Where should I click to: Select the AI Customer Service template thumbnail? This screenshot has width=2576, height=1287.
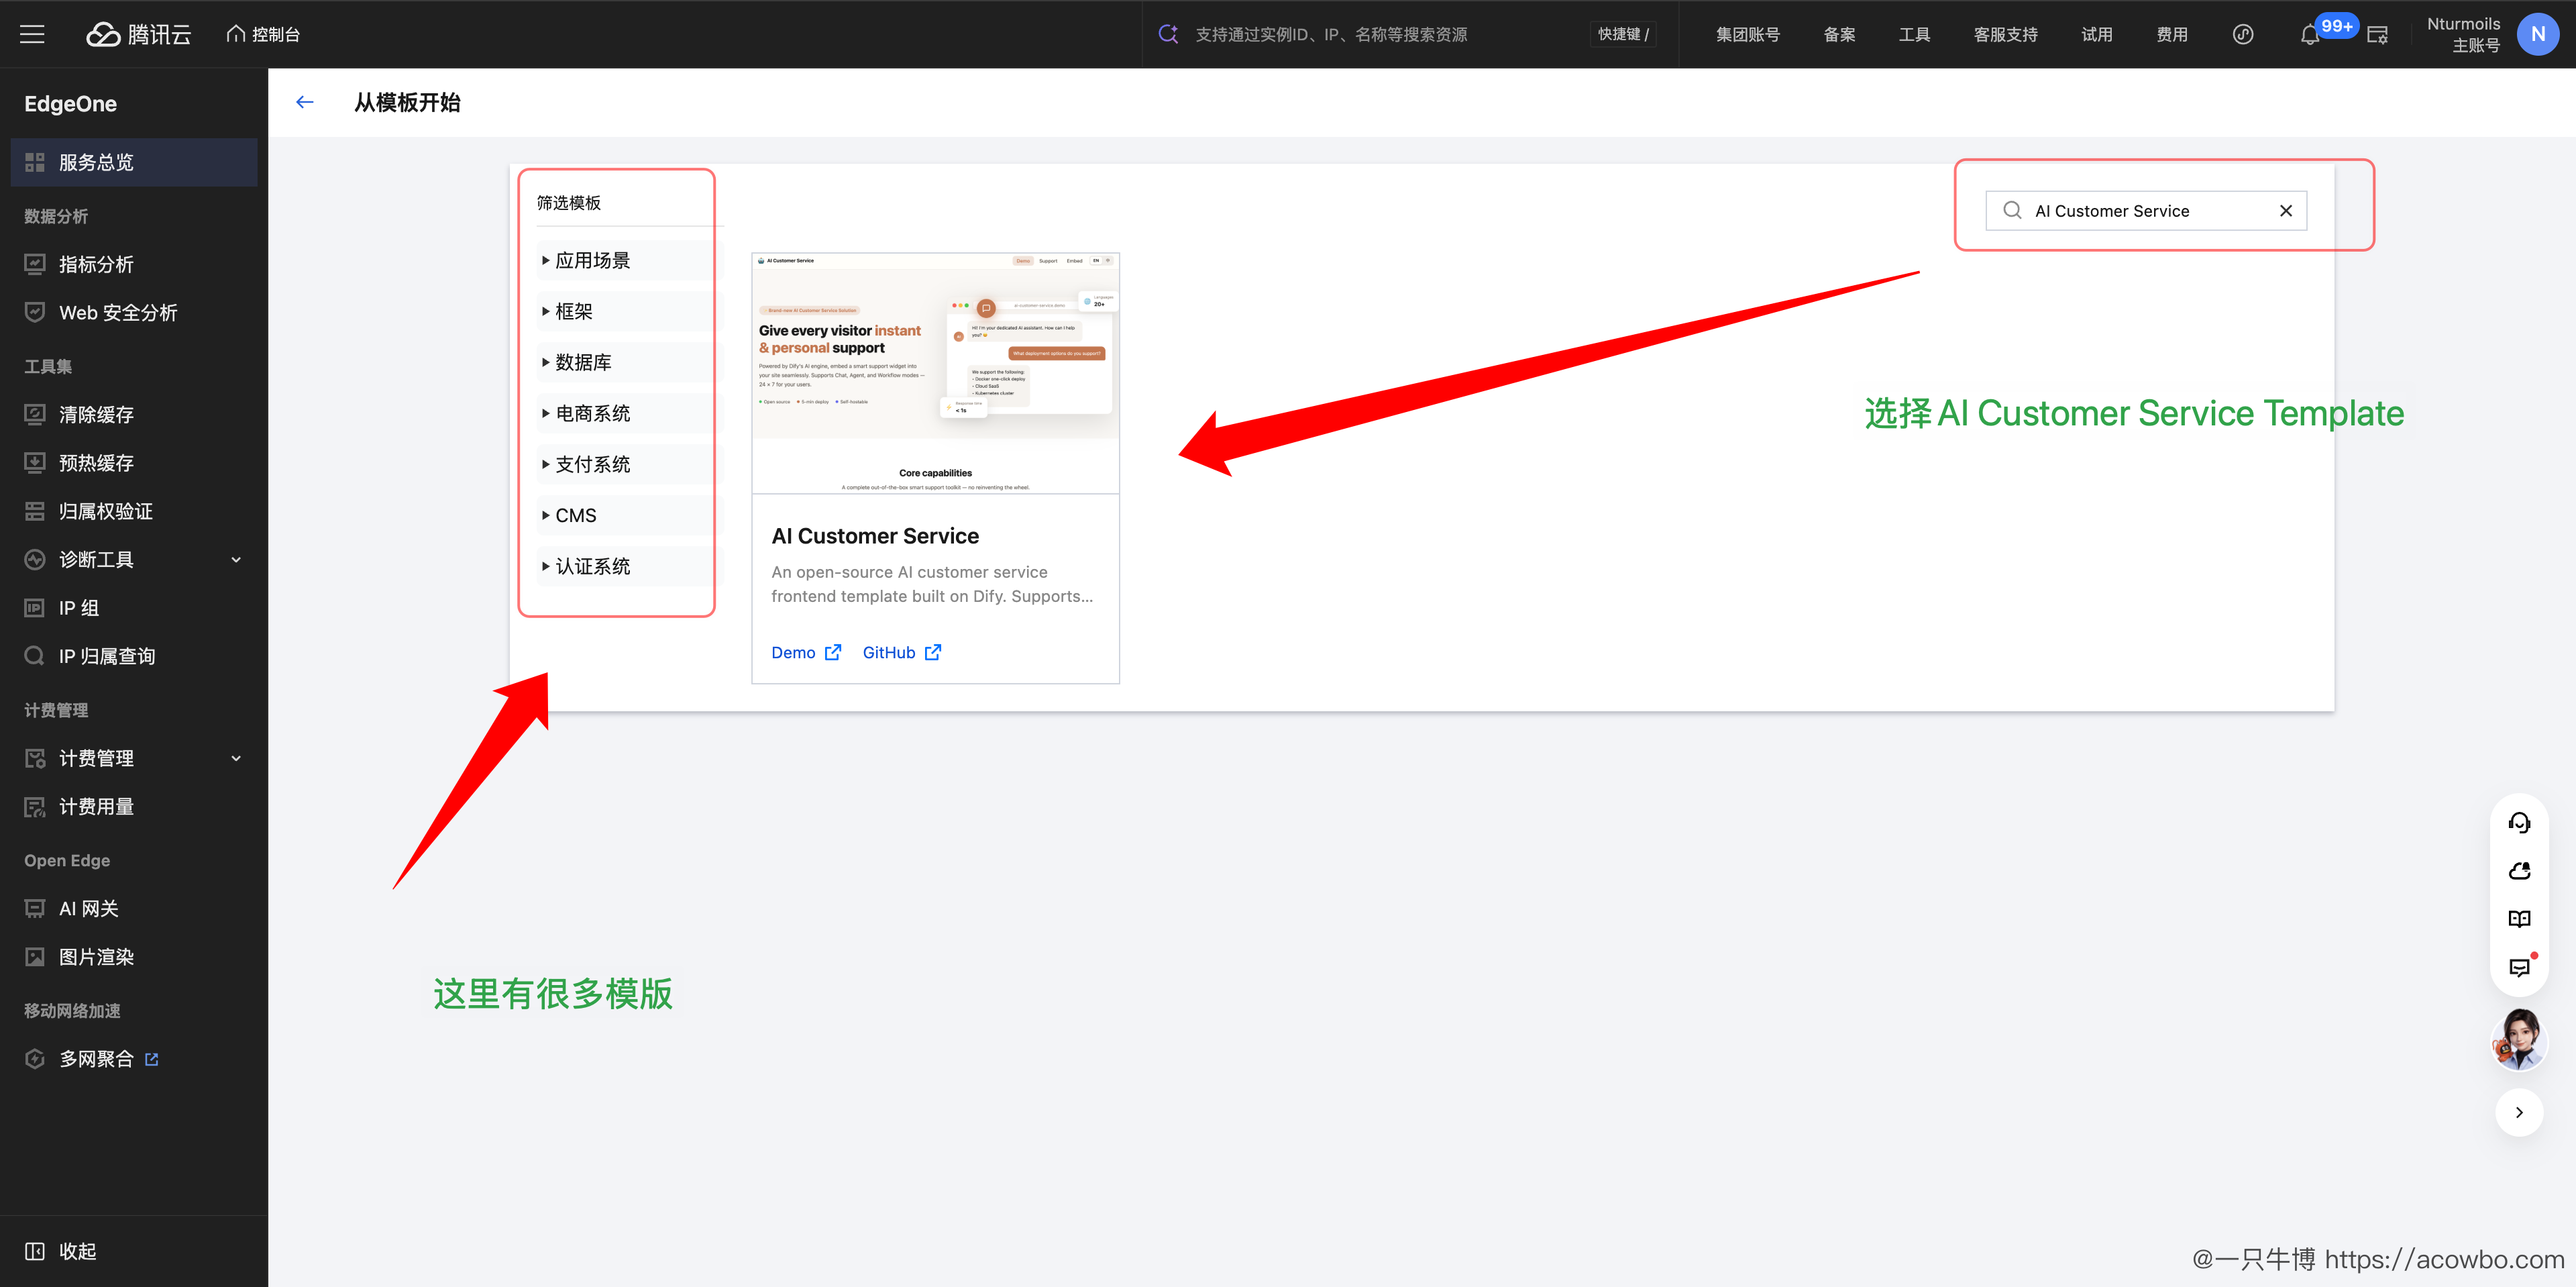[935, 373]
